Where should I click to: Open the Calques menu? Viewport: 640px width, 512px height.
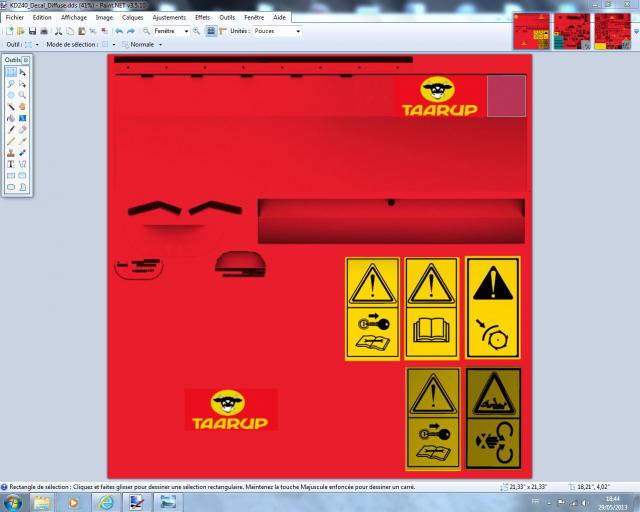pos(133,18)
